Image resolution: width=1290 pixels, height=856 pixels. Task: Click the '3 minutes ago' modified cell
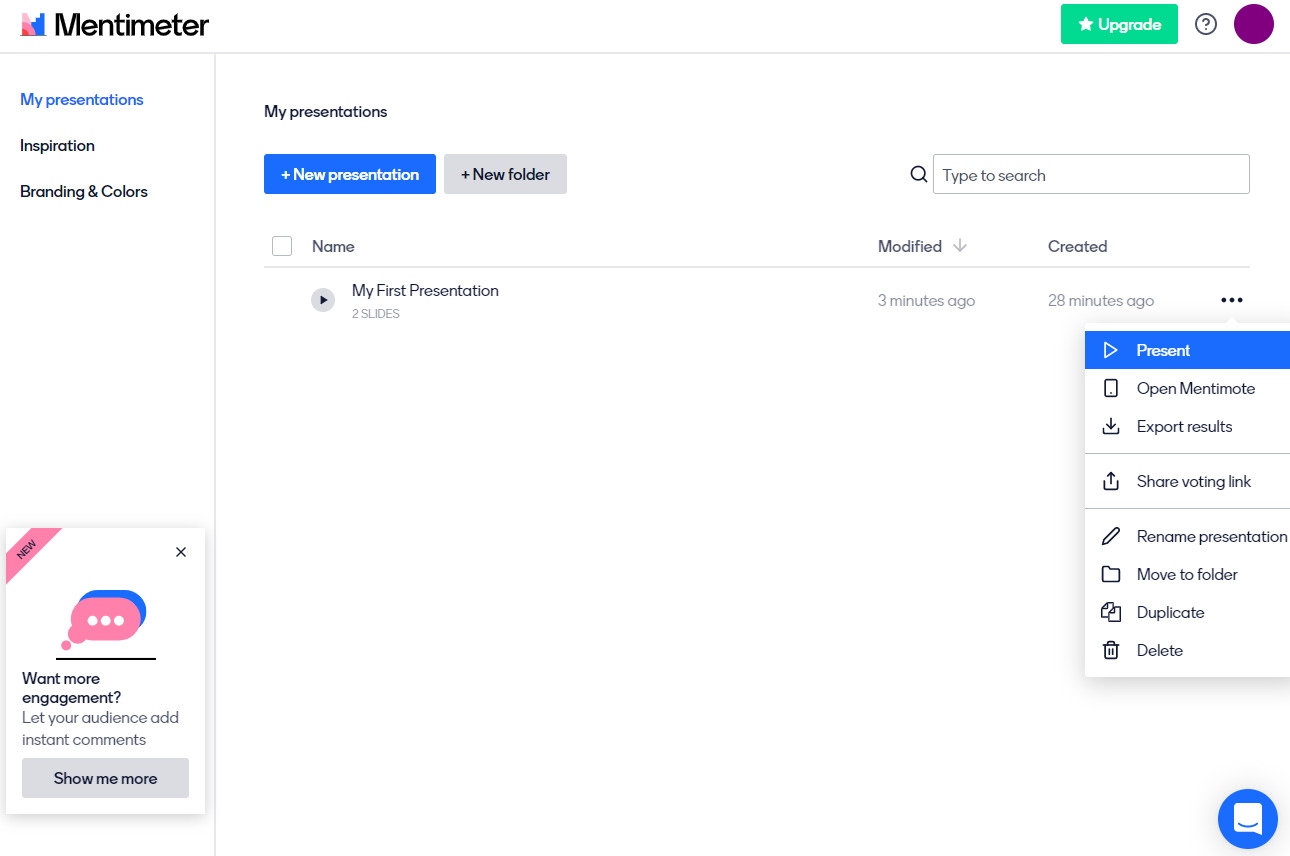(x=926, y=300)
